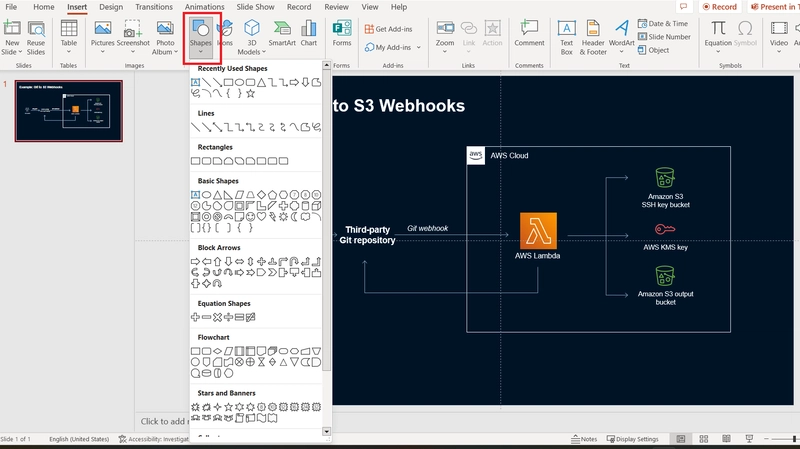Select the Multiplication Sign equation shape
Viewport: 800px width, 449px height.
click(x=217, y=317)
